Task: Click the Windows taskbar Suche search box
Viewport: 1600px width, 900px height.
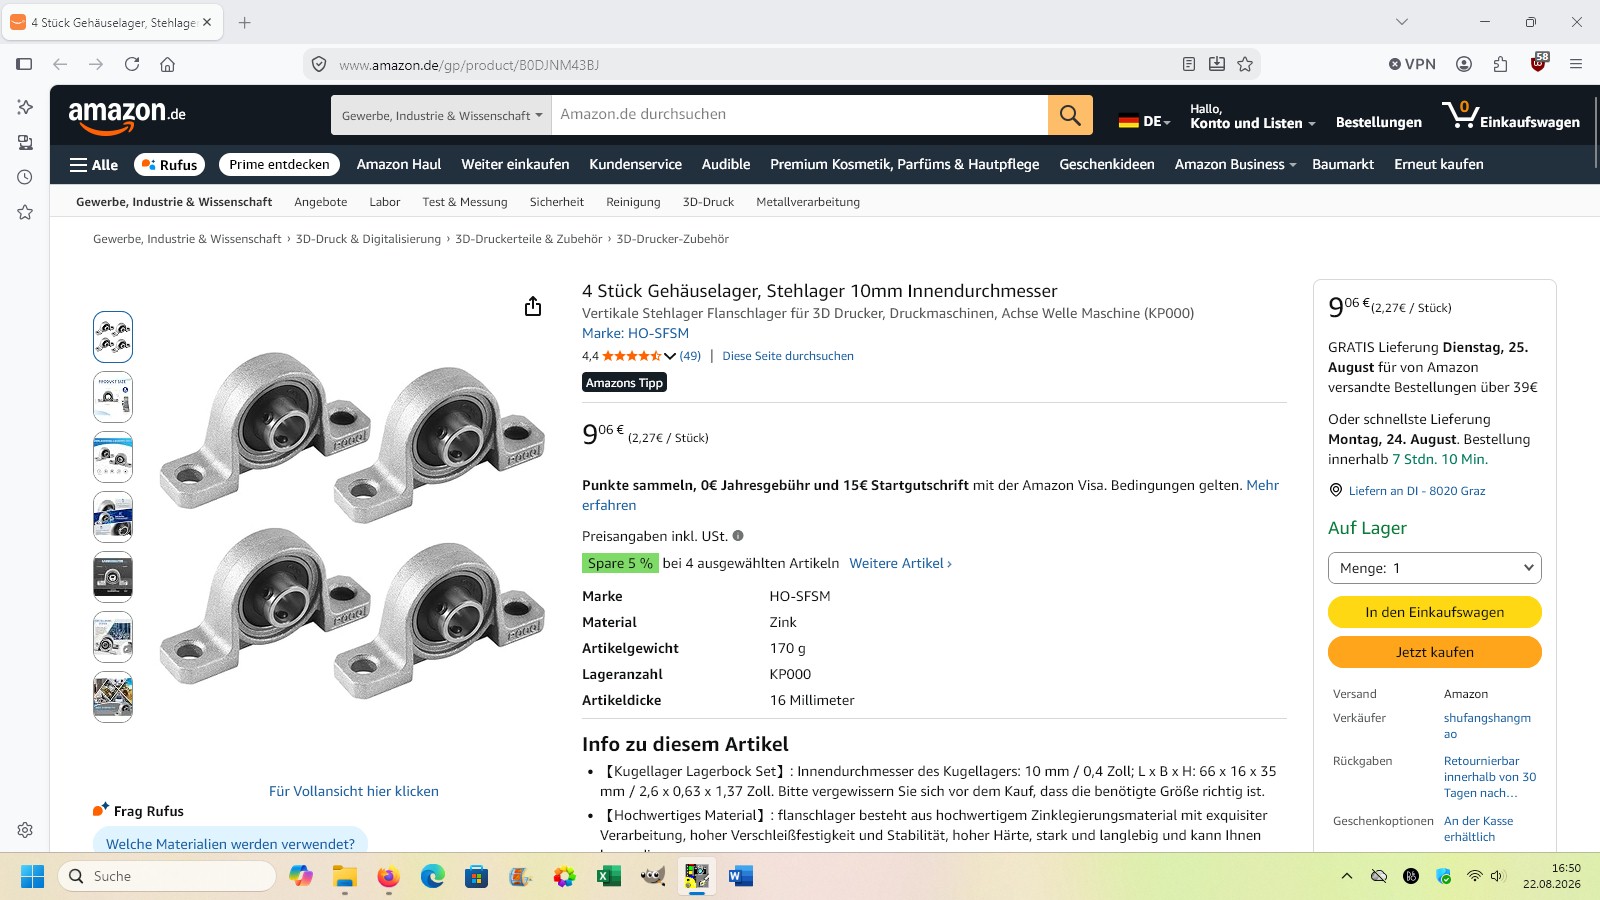Action: [x=167, y=876]
